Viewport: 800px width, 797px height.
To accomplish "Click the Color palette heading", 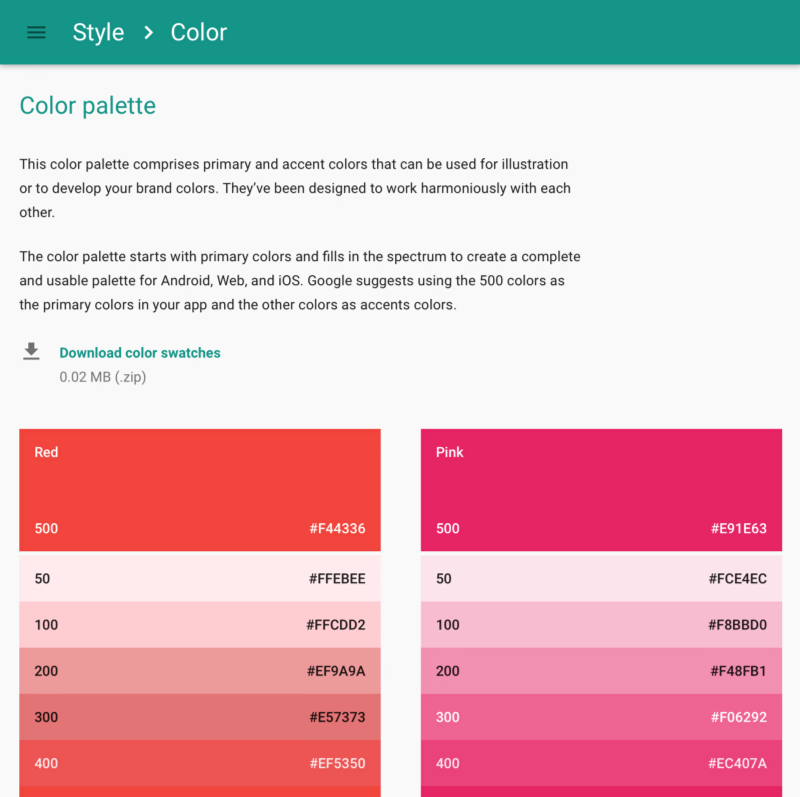I will pos(88,105).
